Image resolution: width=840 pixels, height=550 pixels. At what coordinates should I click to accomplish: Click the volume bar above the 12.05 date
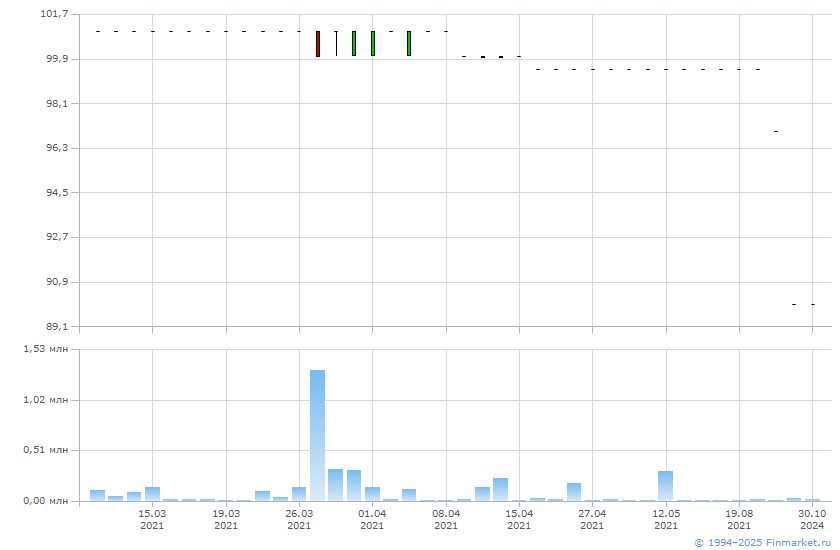665,486
